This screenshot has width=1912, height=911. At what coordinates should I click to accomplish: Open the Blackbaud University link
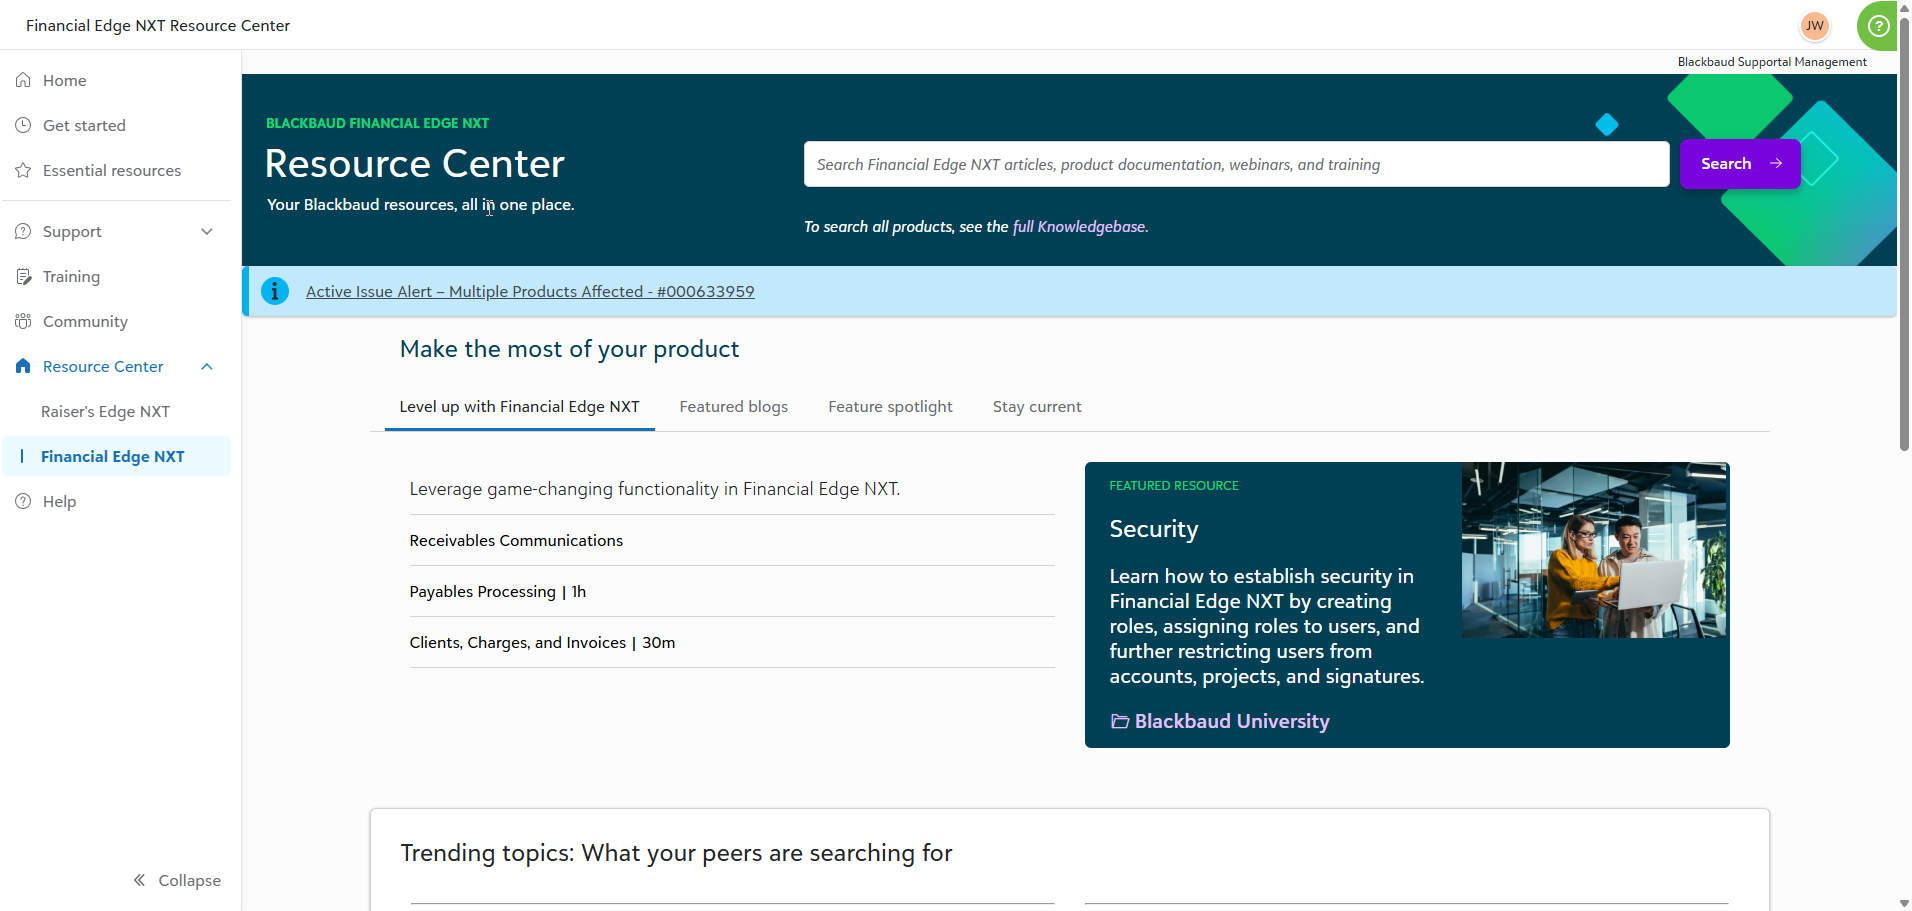click(x=1232, y=722)
